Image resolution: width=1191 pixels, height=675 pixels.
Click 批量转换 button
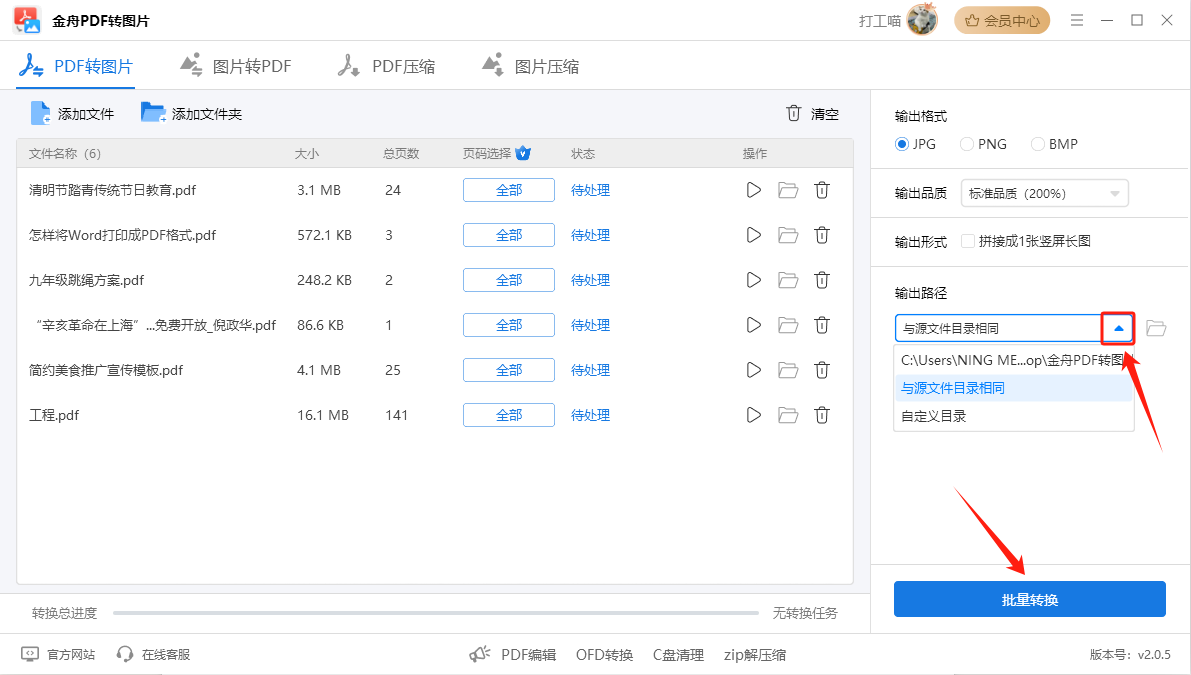pos(1029,599)
